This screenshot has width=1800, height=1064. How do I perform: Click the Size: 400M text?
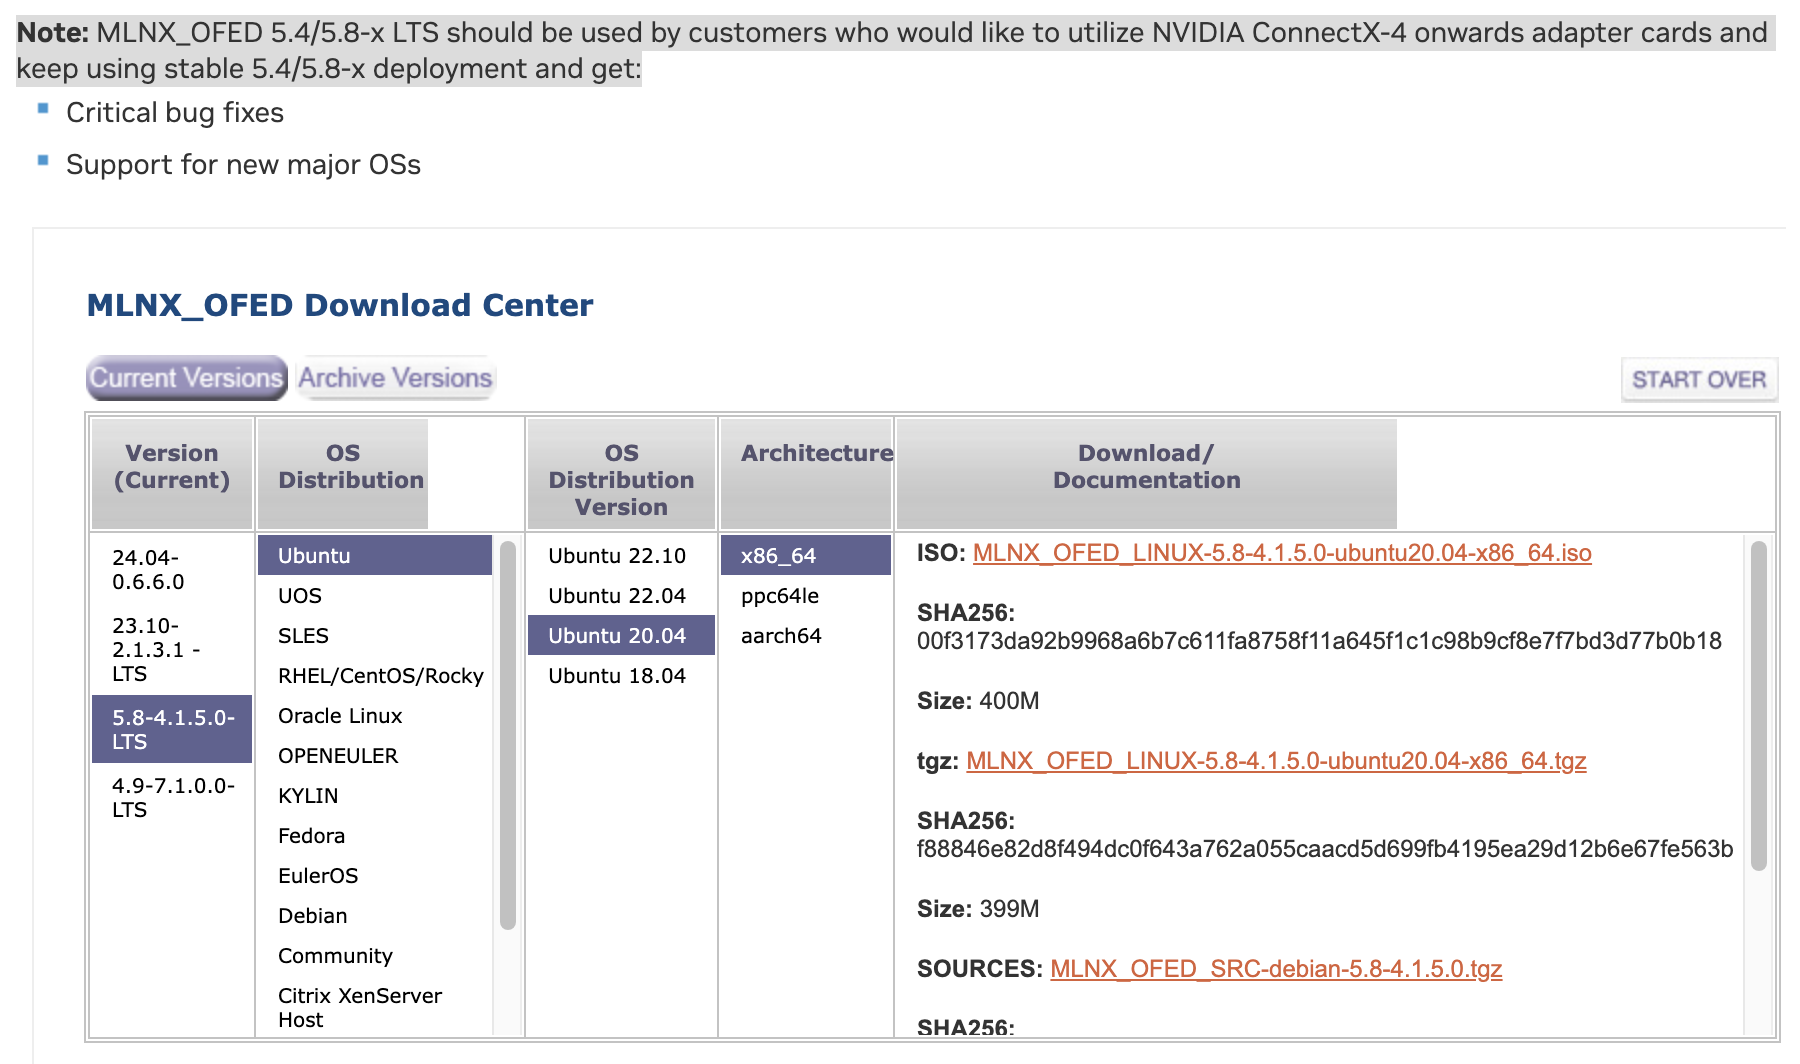(x=978, y=701)
